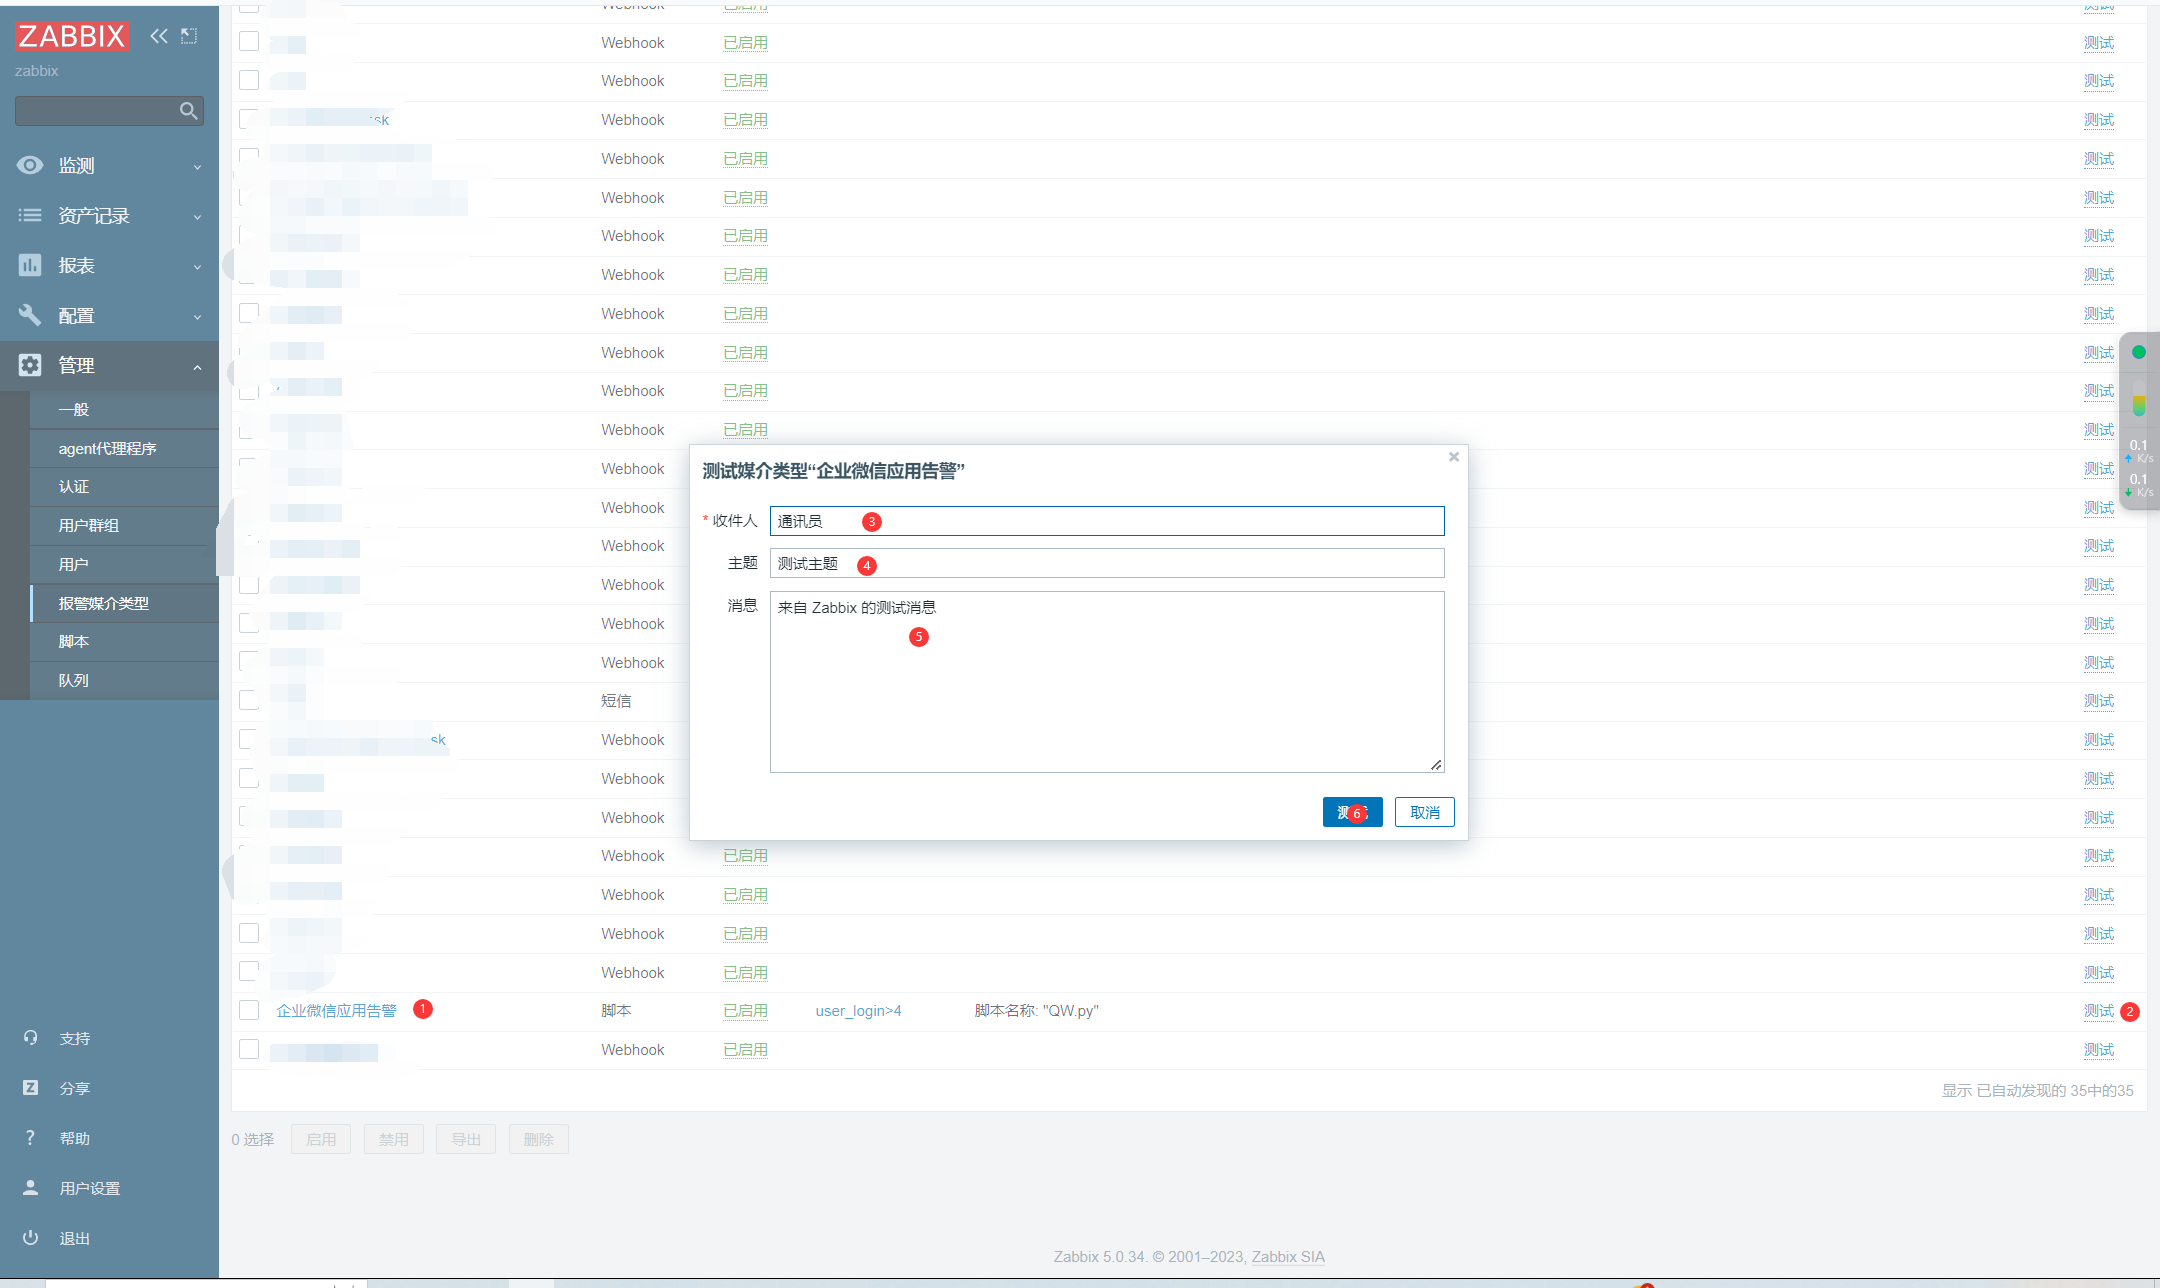Click the 管理 gear icon
2160x1288 pixels.
coord(30,365)
